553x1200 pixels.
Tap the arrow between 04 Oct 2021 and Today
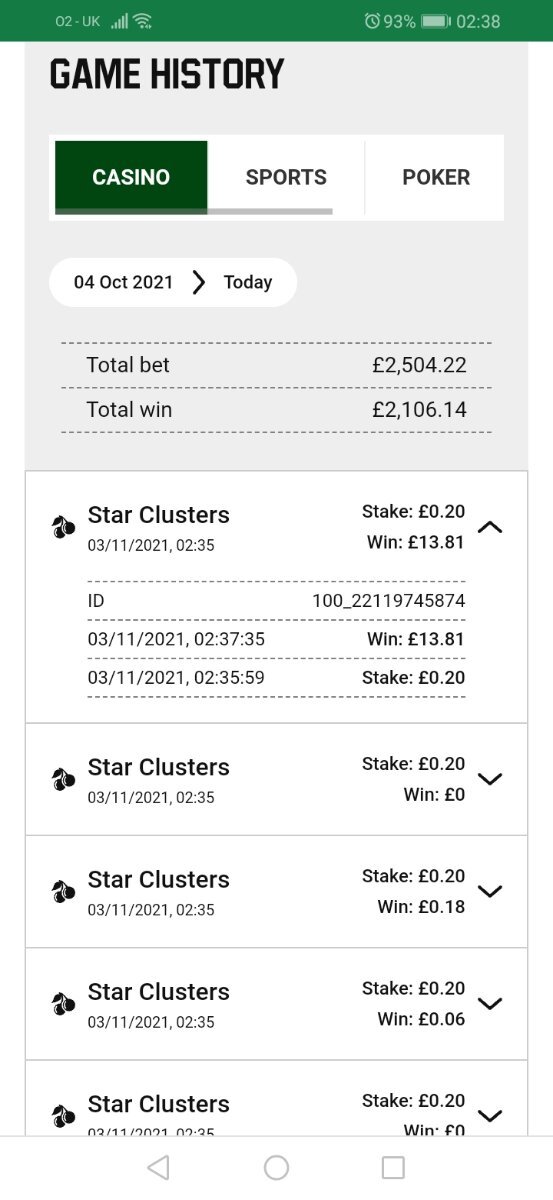coord(198,282)
